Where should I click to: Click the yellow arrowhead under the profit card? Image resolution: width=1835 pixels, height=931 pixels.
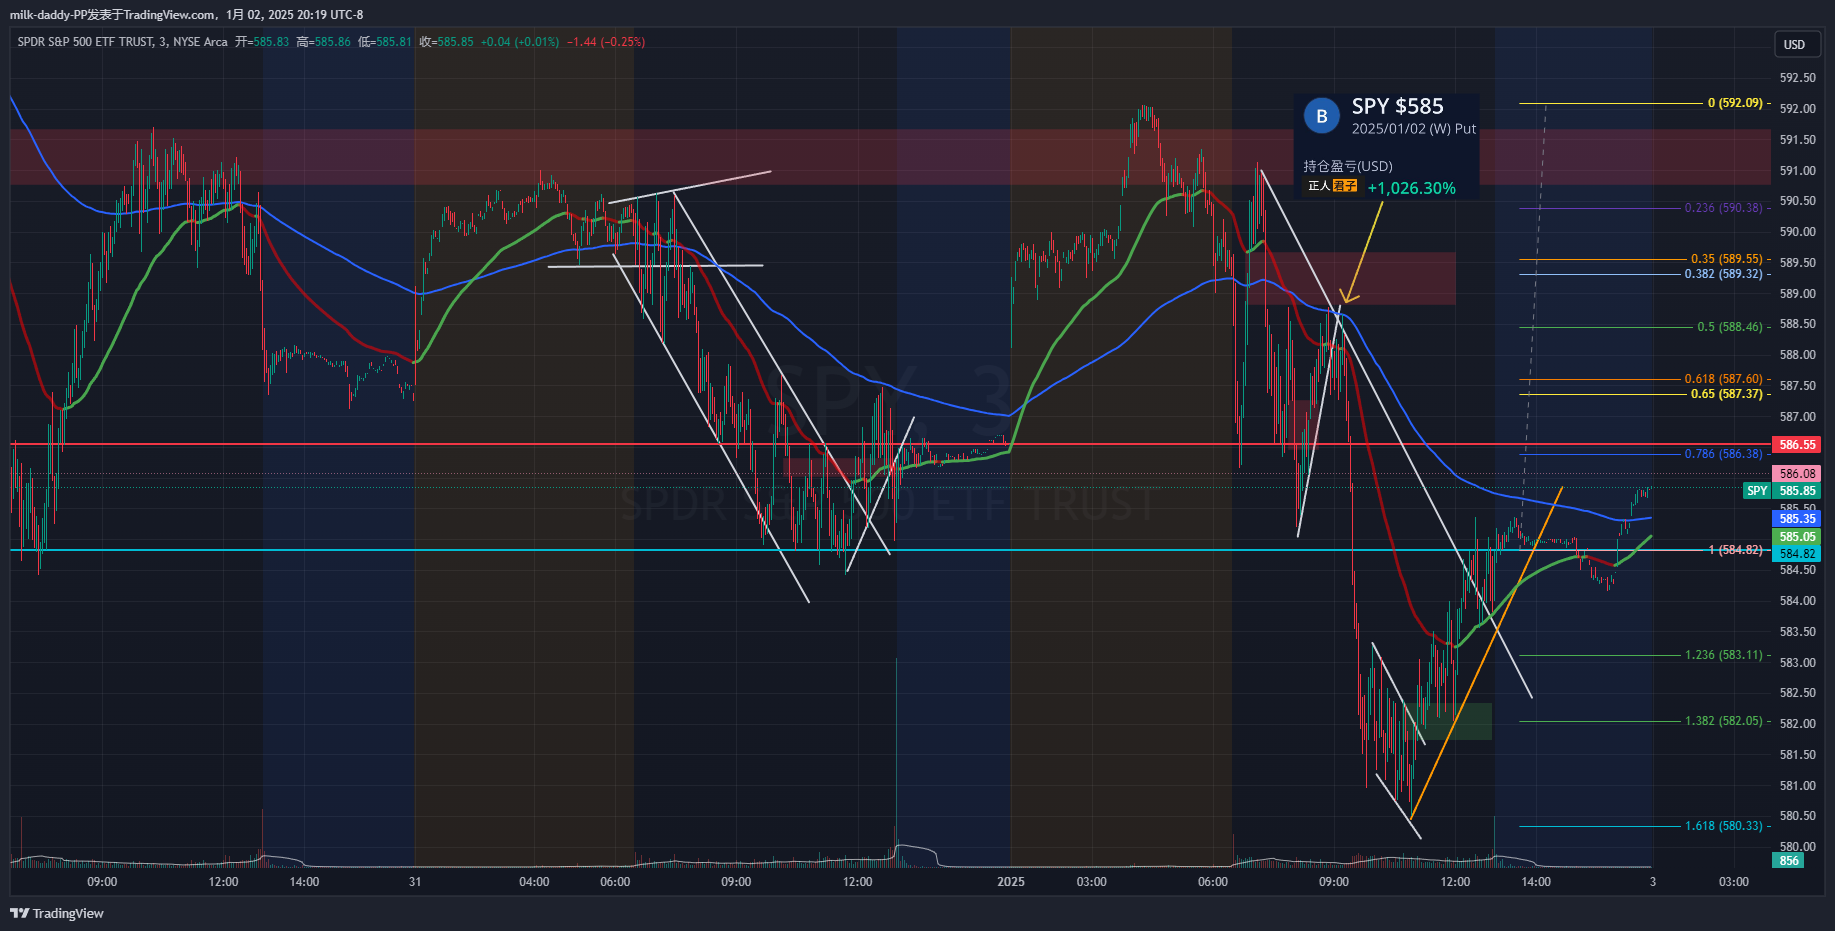(x=1347, y=297)
